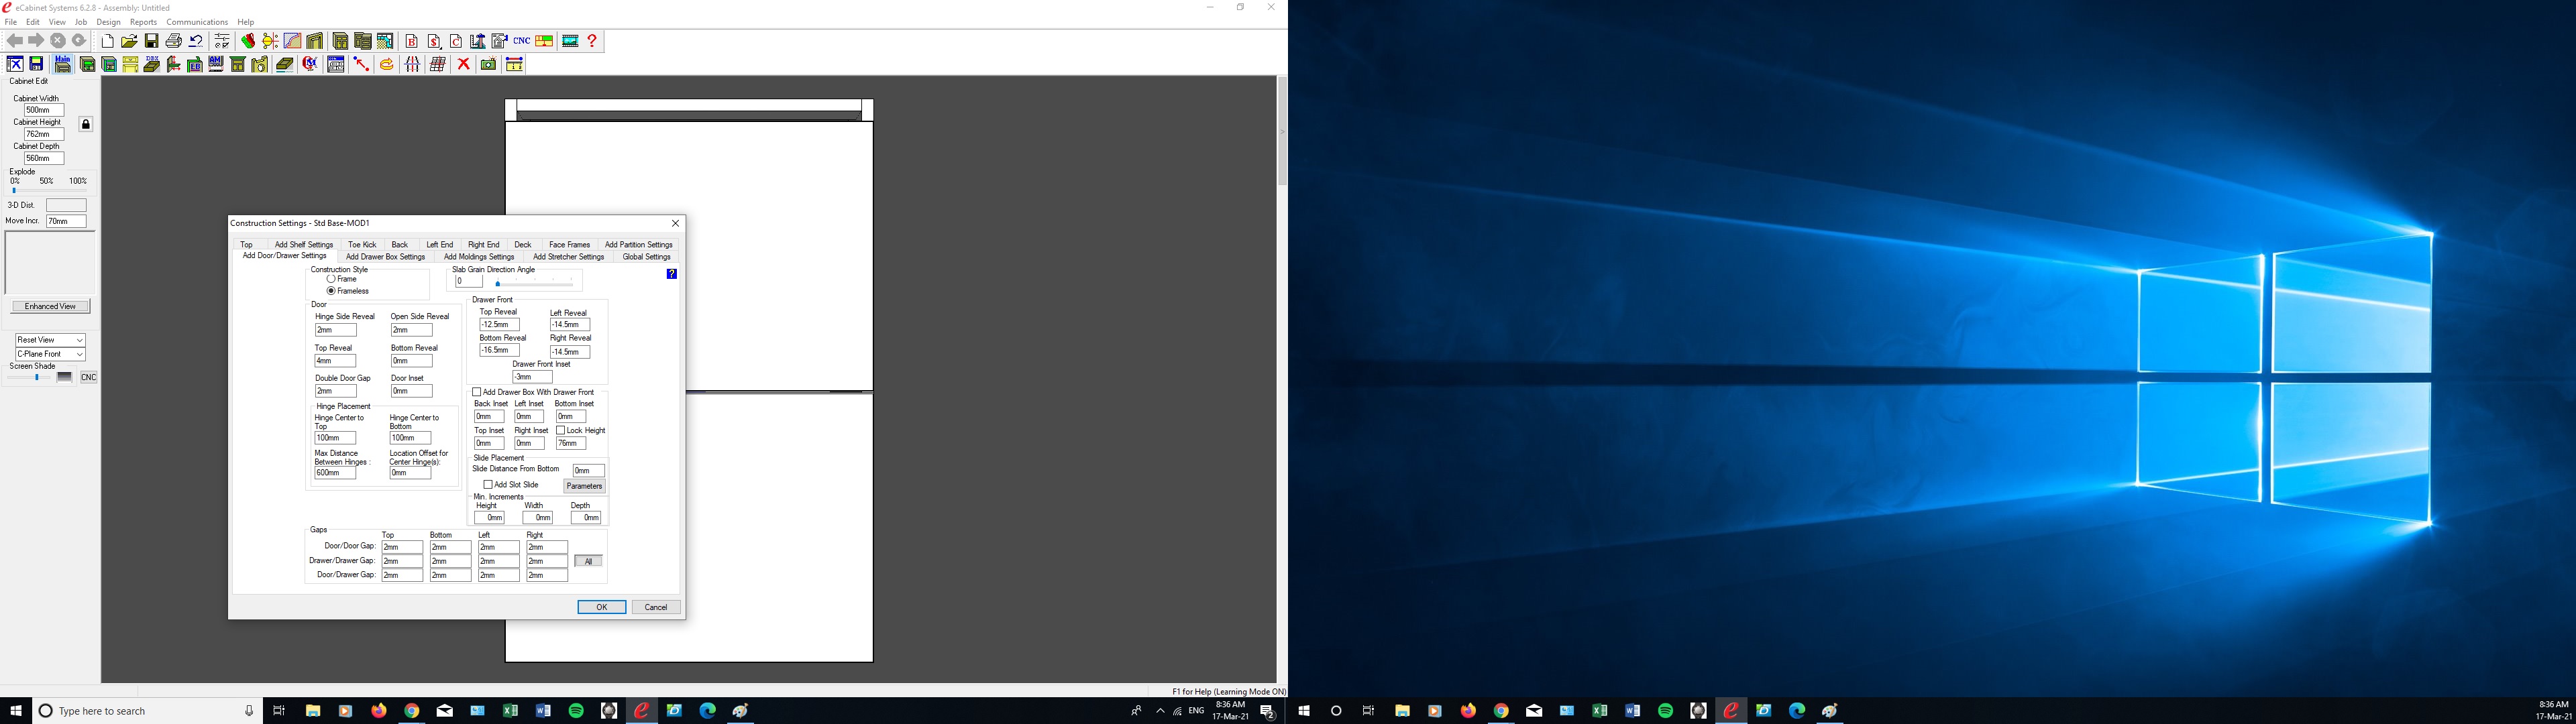Adjust the Slab Grain Direction Angle slider
This screenshot has height=724, width=2576.
click(498, 284)
